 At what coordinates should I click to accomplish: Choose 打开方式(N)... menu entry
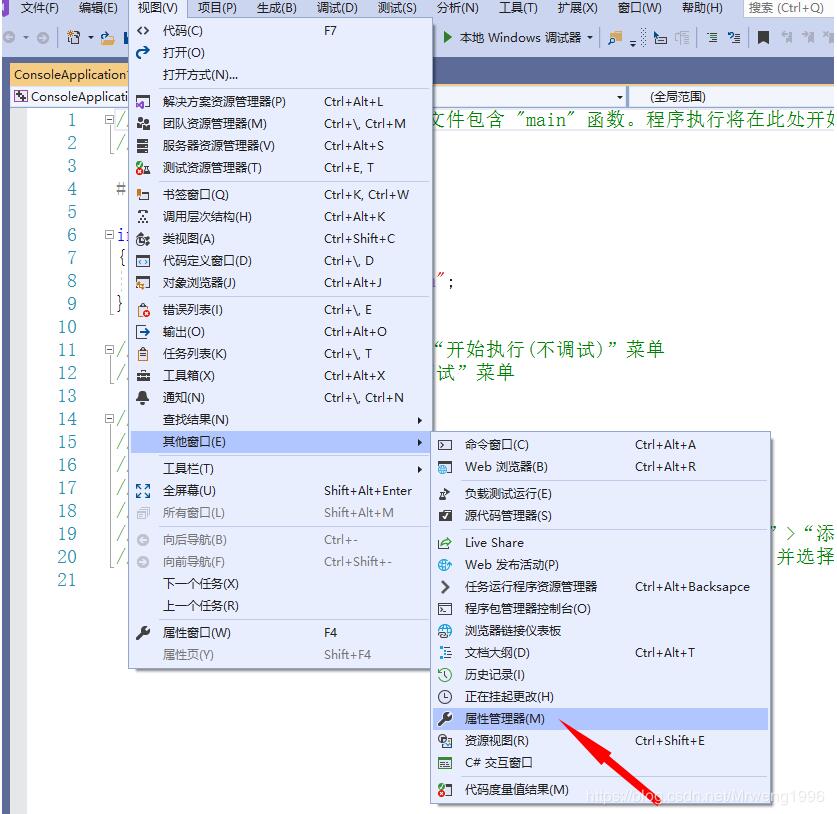tap(280, 75)
